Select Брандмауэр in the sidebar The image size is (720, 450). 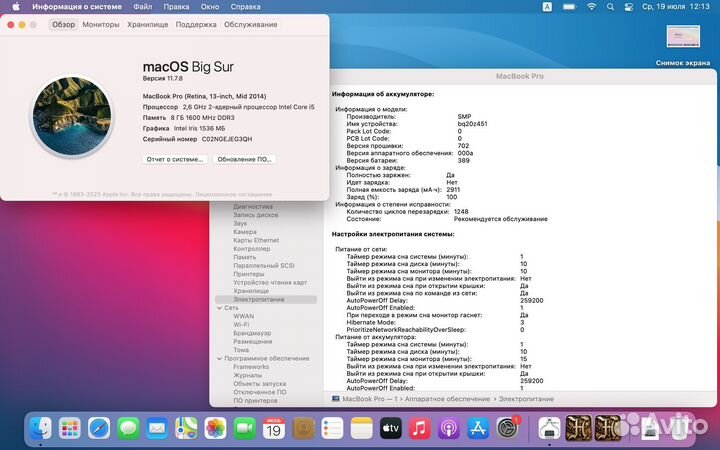coord(252,333)
